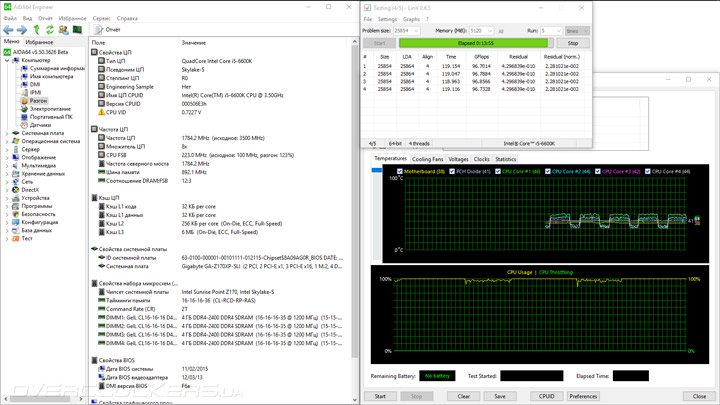Open the Отчет report toolbar button
This screenshot has width=720, height=405.
point(107,30)
